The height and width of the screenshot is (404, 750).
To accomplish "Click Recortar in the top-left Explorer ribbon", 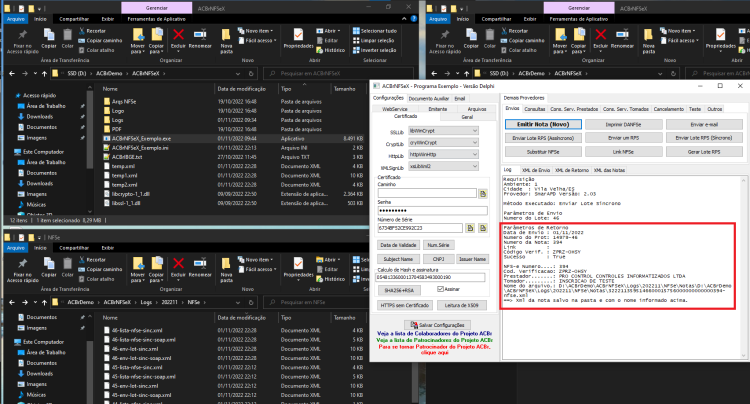I will [92, 31].
